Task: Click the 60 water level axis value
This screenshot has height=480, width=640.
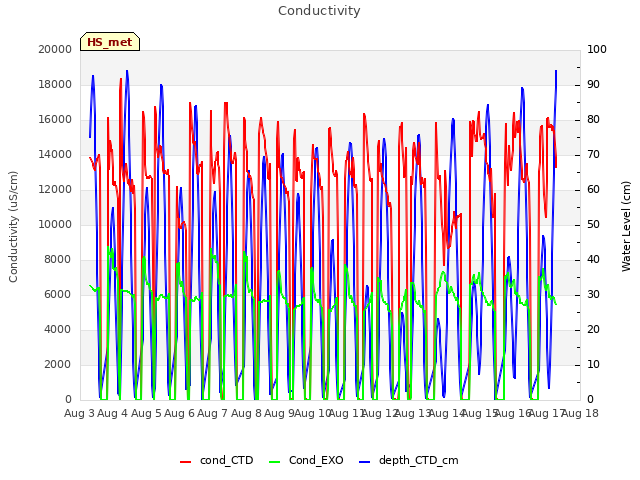Action: tap(593, 189)
